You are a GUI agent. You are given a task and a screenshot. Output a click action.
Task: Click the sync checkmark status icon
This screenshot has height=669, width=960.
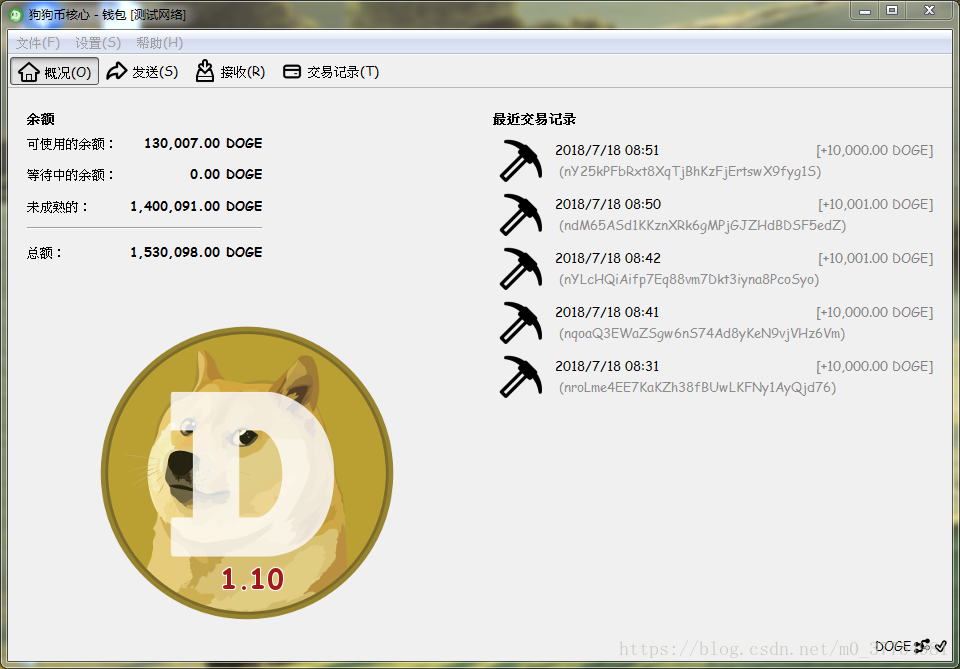(x=940, y=646)
